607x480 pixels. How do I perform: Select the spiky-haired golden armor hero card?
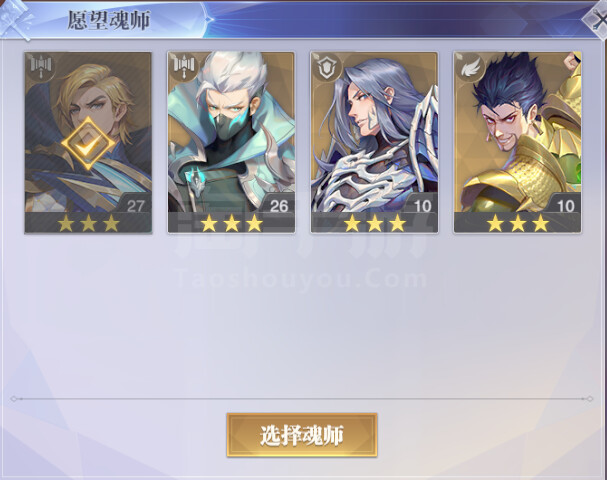click(518, 142)
